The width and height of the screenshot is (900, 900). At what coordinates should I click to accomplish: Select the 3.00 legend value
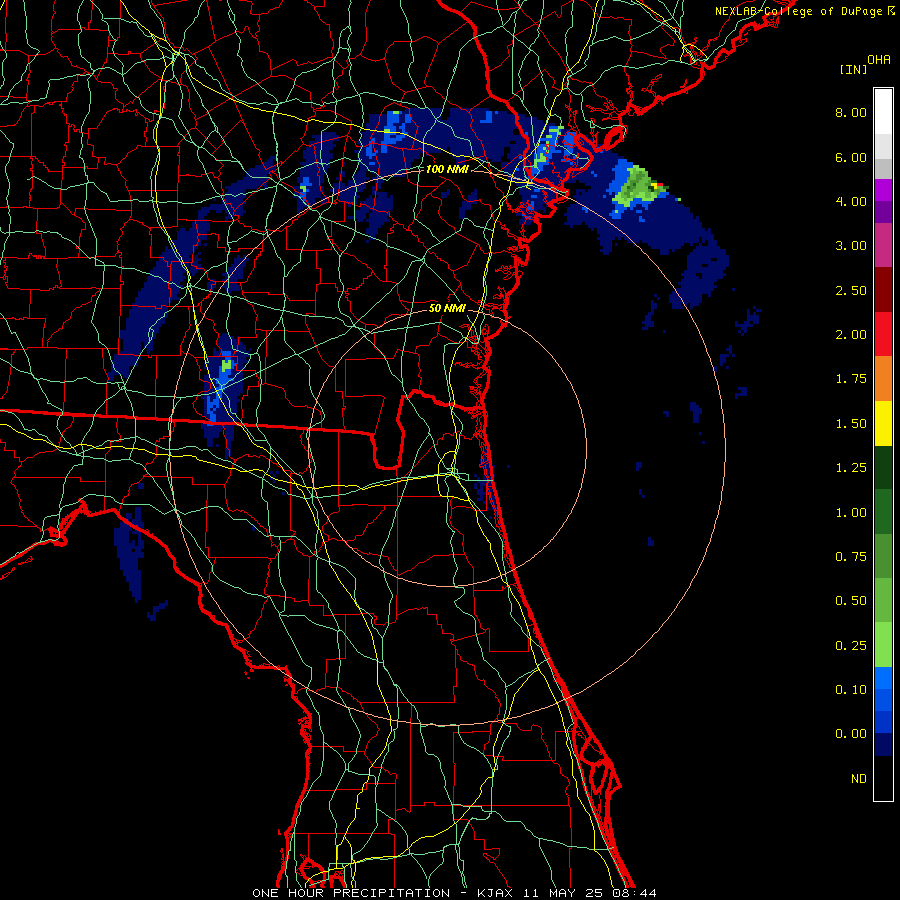click(x=851, y=246)
